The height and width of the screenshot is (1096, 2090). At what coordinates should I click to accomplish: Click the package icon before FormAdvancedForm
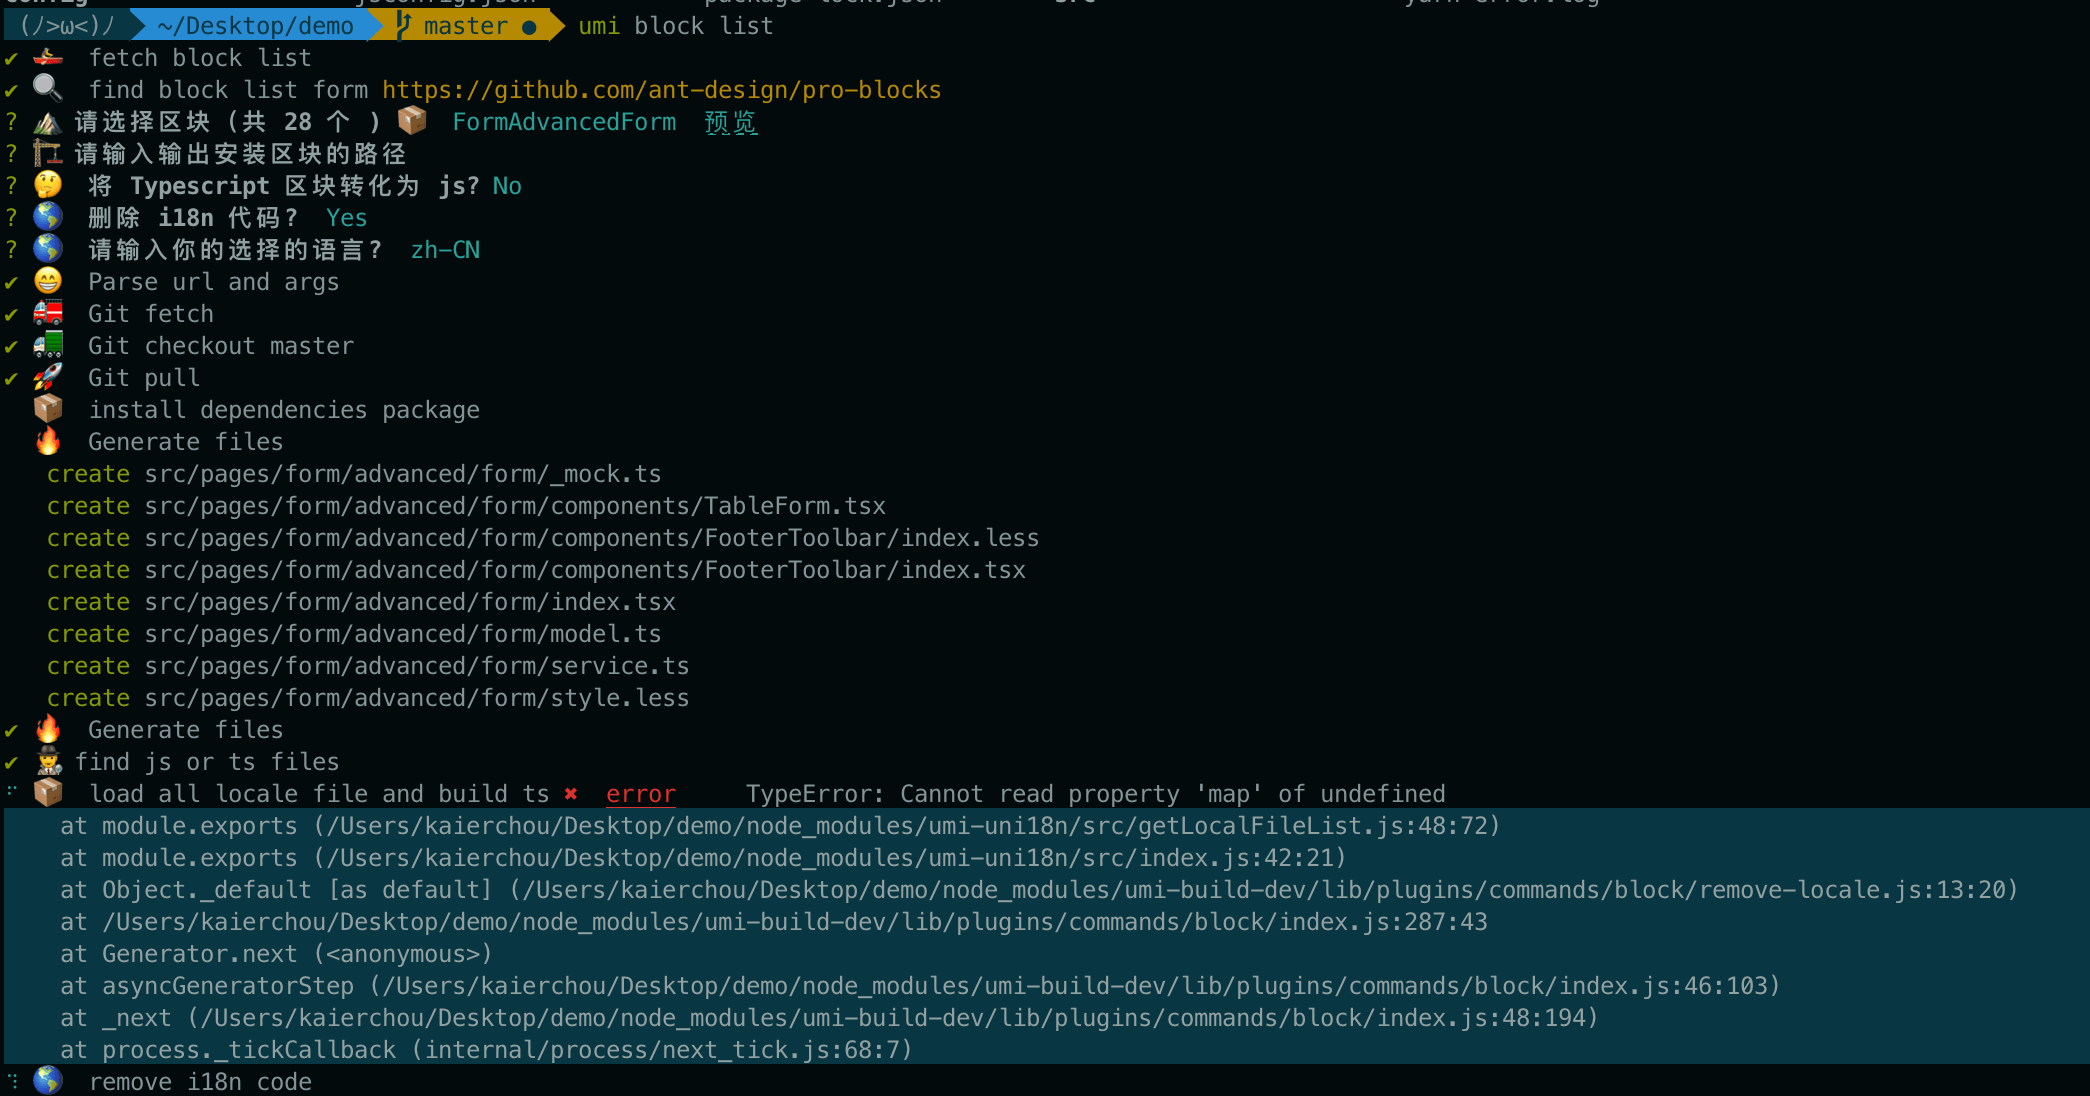411,120
